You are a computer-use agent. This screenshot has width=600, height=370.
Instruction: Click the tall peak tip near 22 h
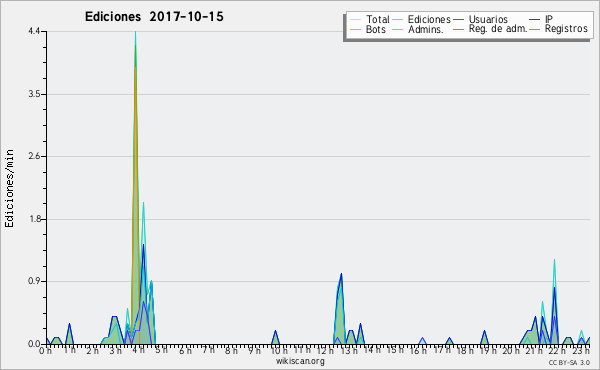pyautogui.click(x=554, y=260)
